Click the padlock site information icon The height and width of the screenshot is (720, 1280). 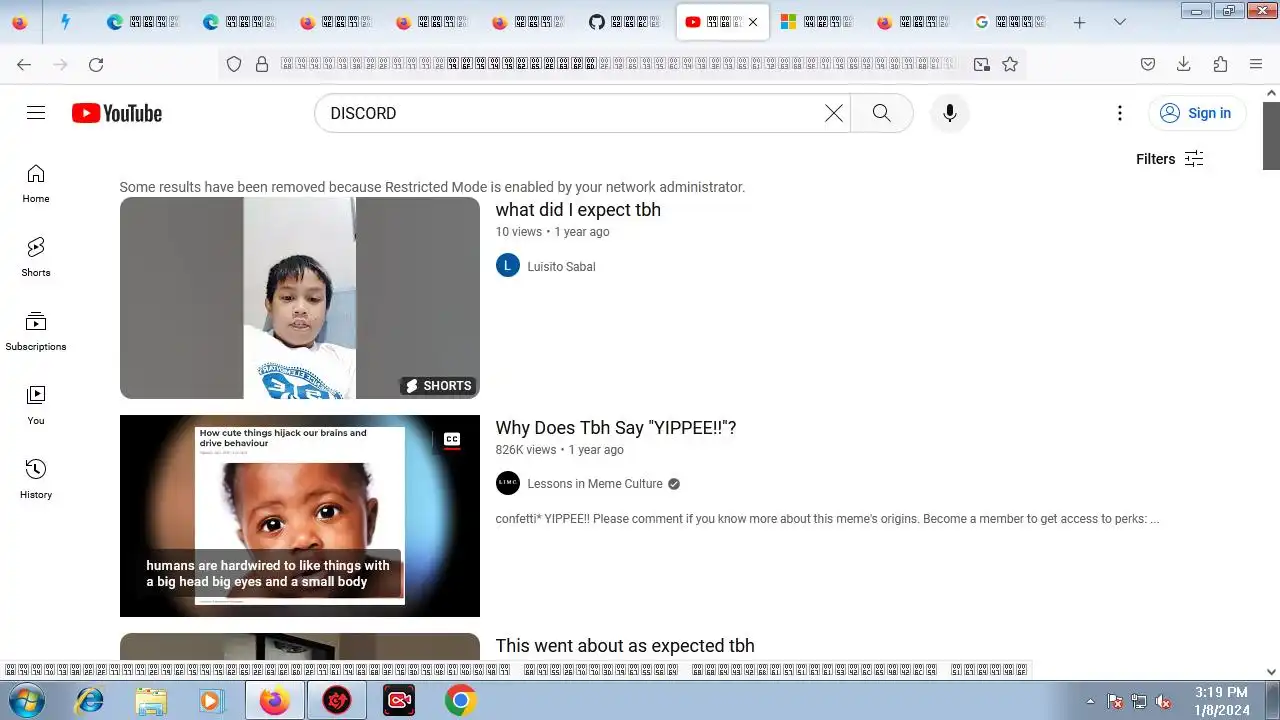pyautogui.click(x=262, y=64)
